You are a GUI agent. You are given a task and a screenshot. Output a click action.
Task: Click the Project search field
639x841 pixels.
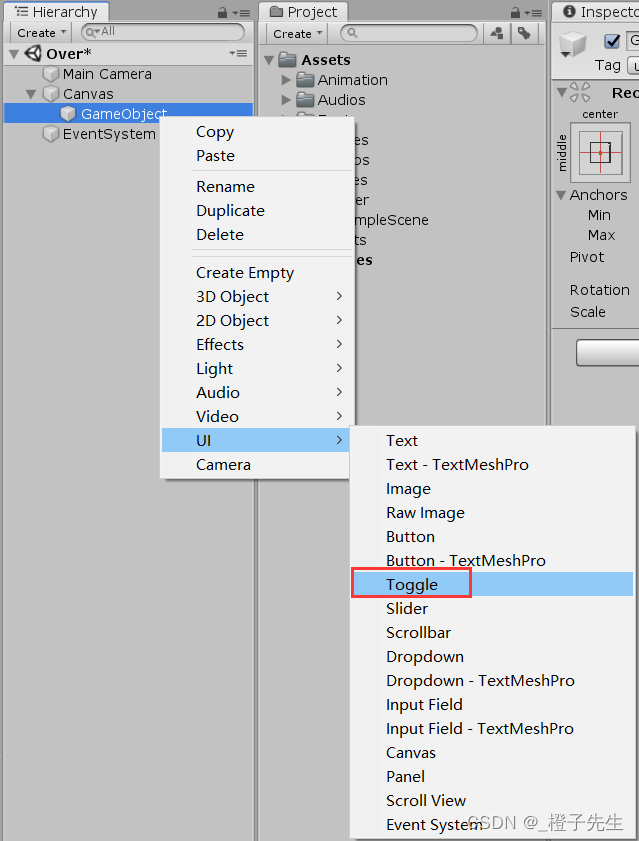point(409,33)
